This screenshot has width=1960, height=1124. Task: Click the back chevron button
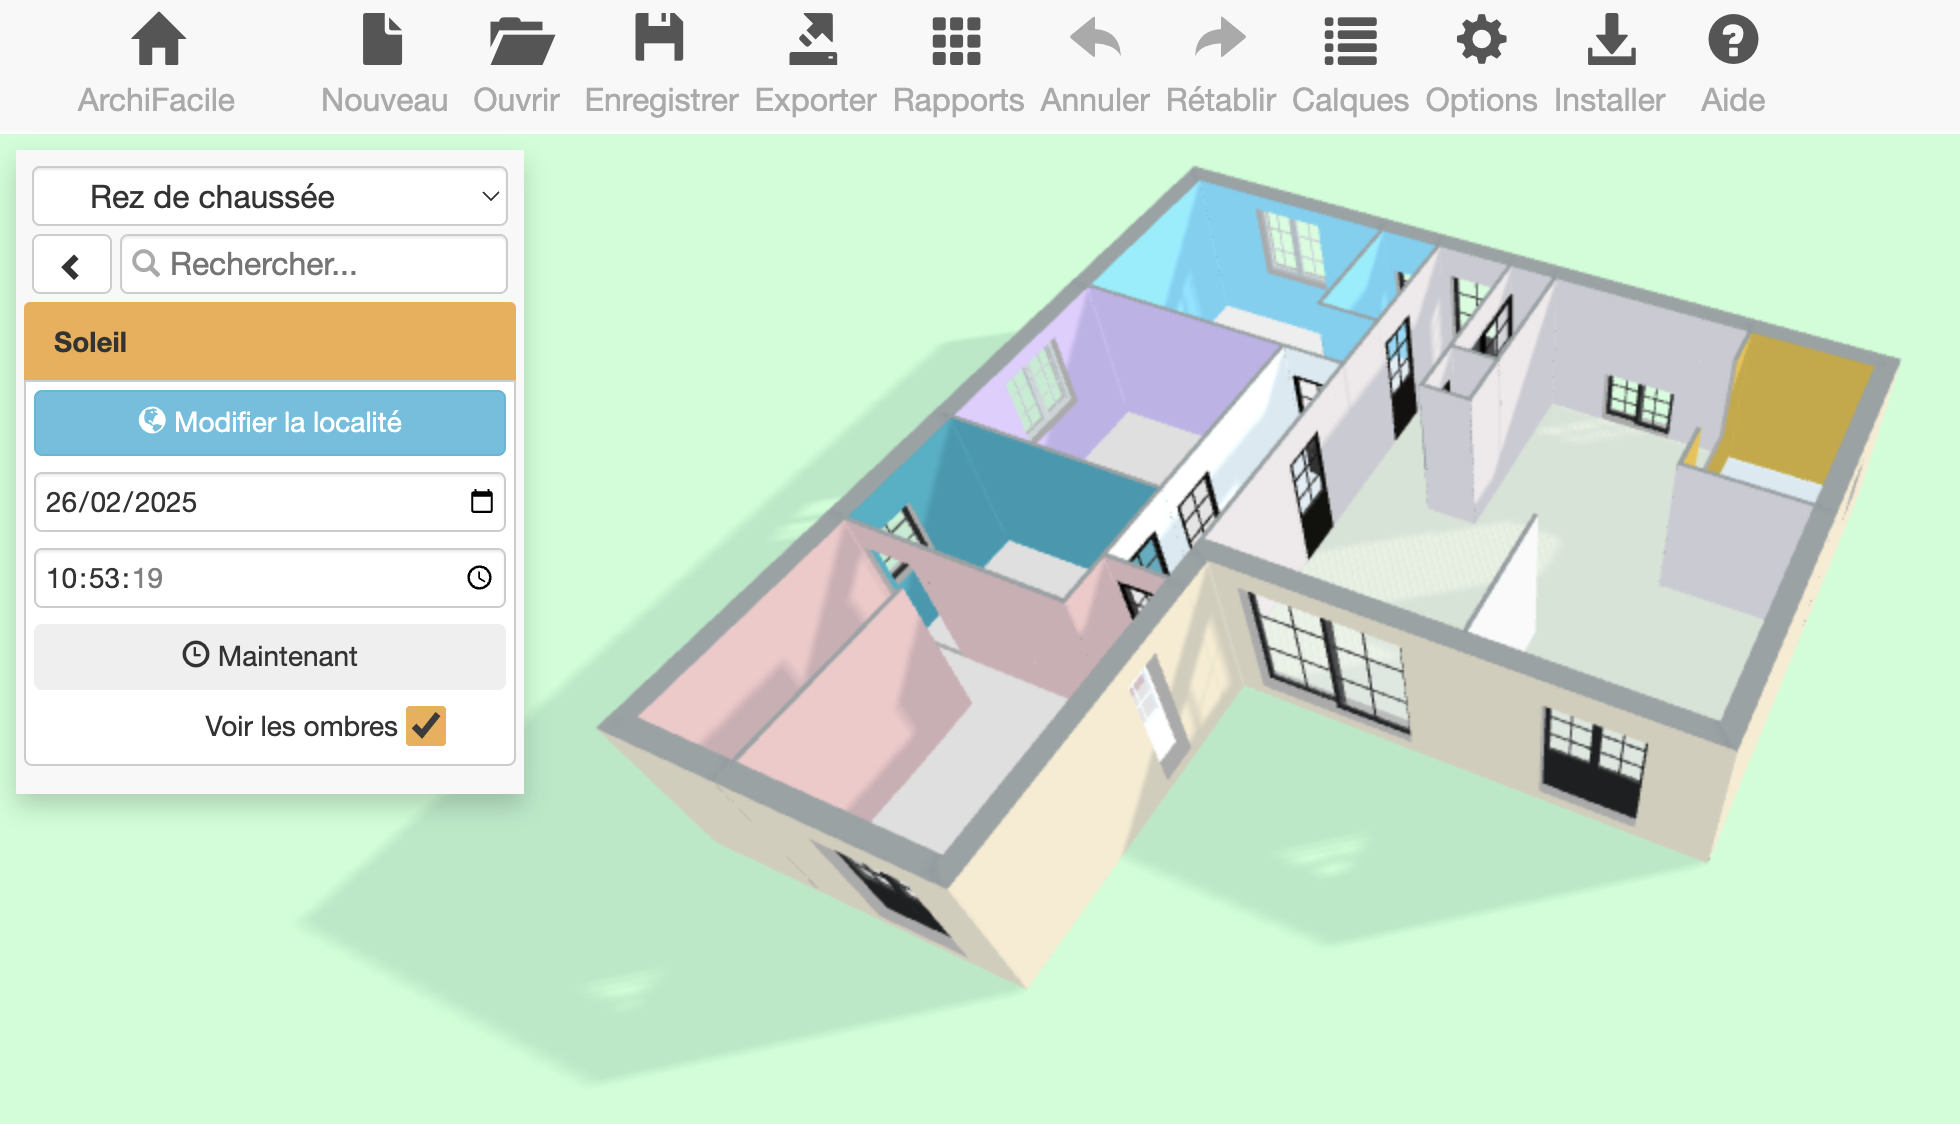click(x=71, y=265)
